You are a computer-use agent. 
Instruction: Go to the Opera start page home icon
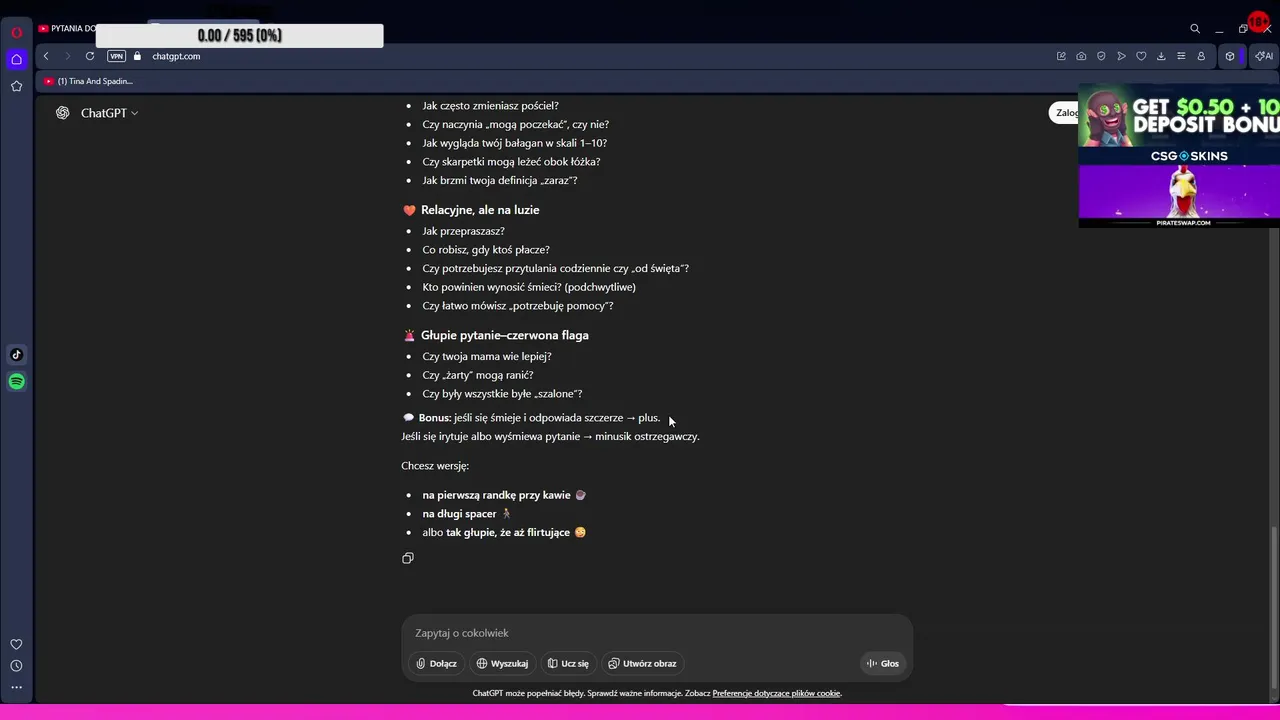(x=16, y=59)
